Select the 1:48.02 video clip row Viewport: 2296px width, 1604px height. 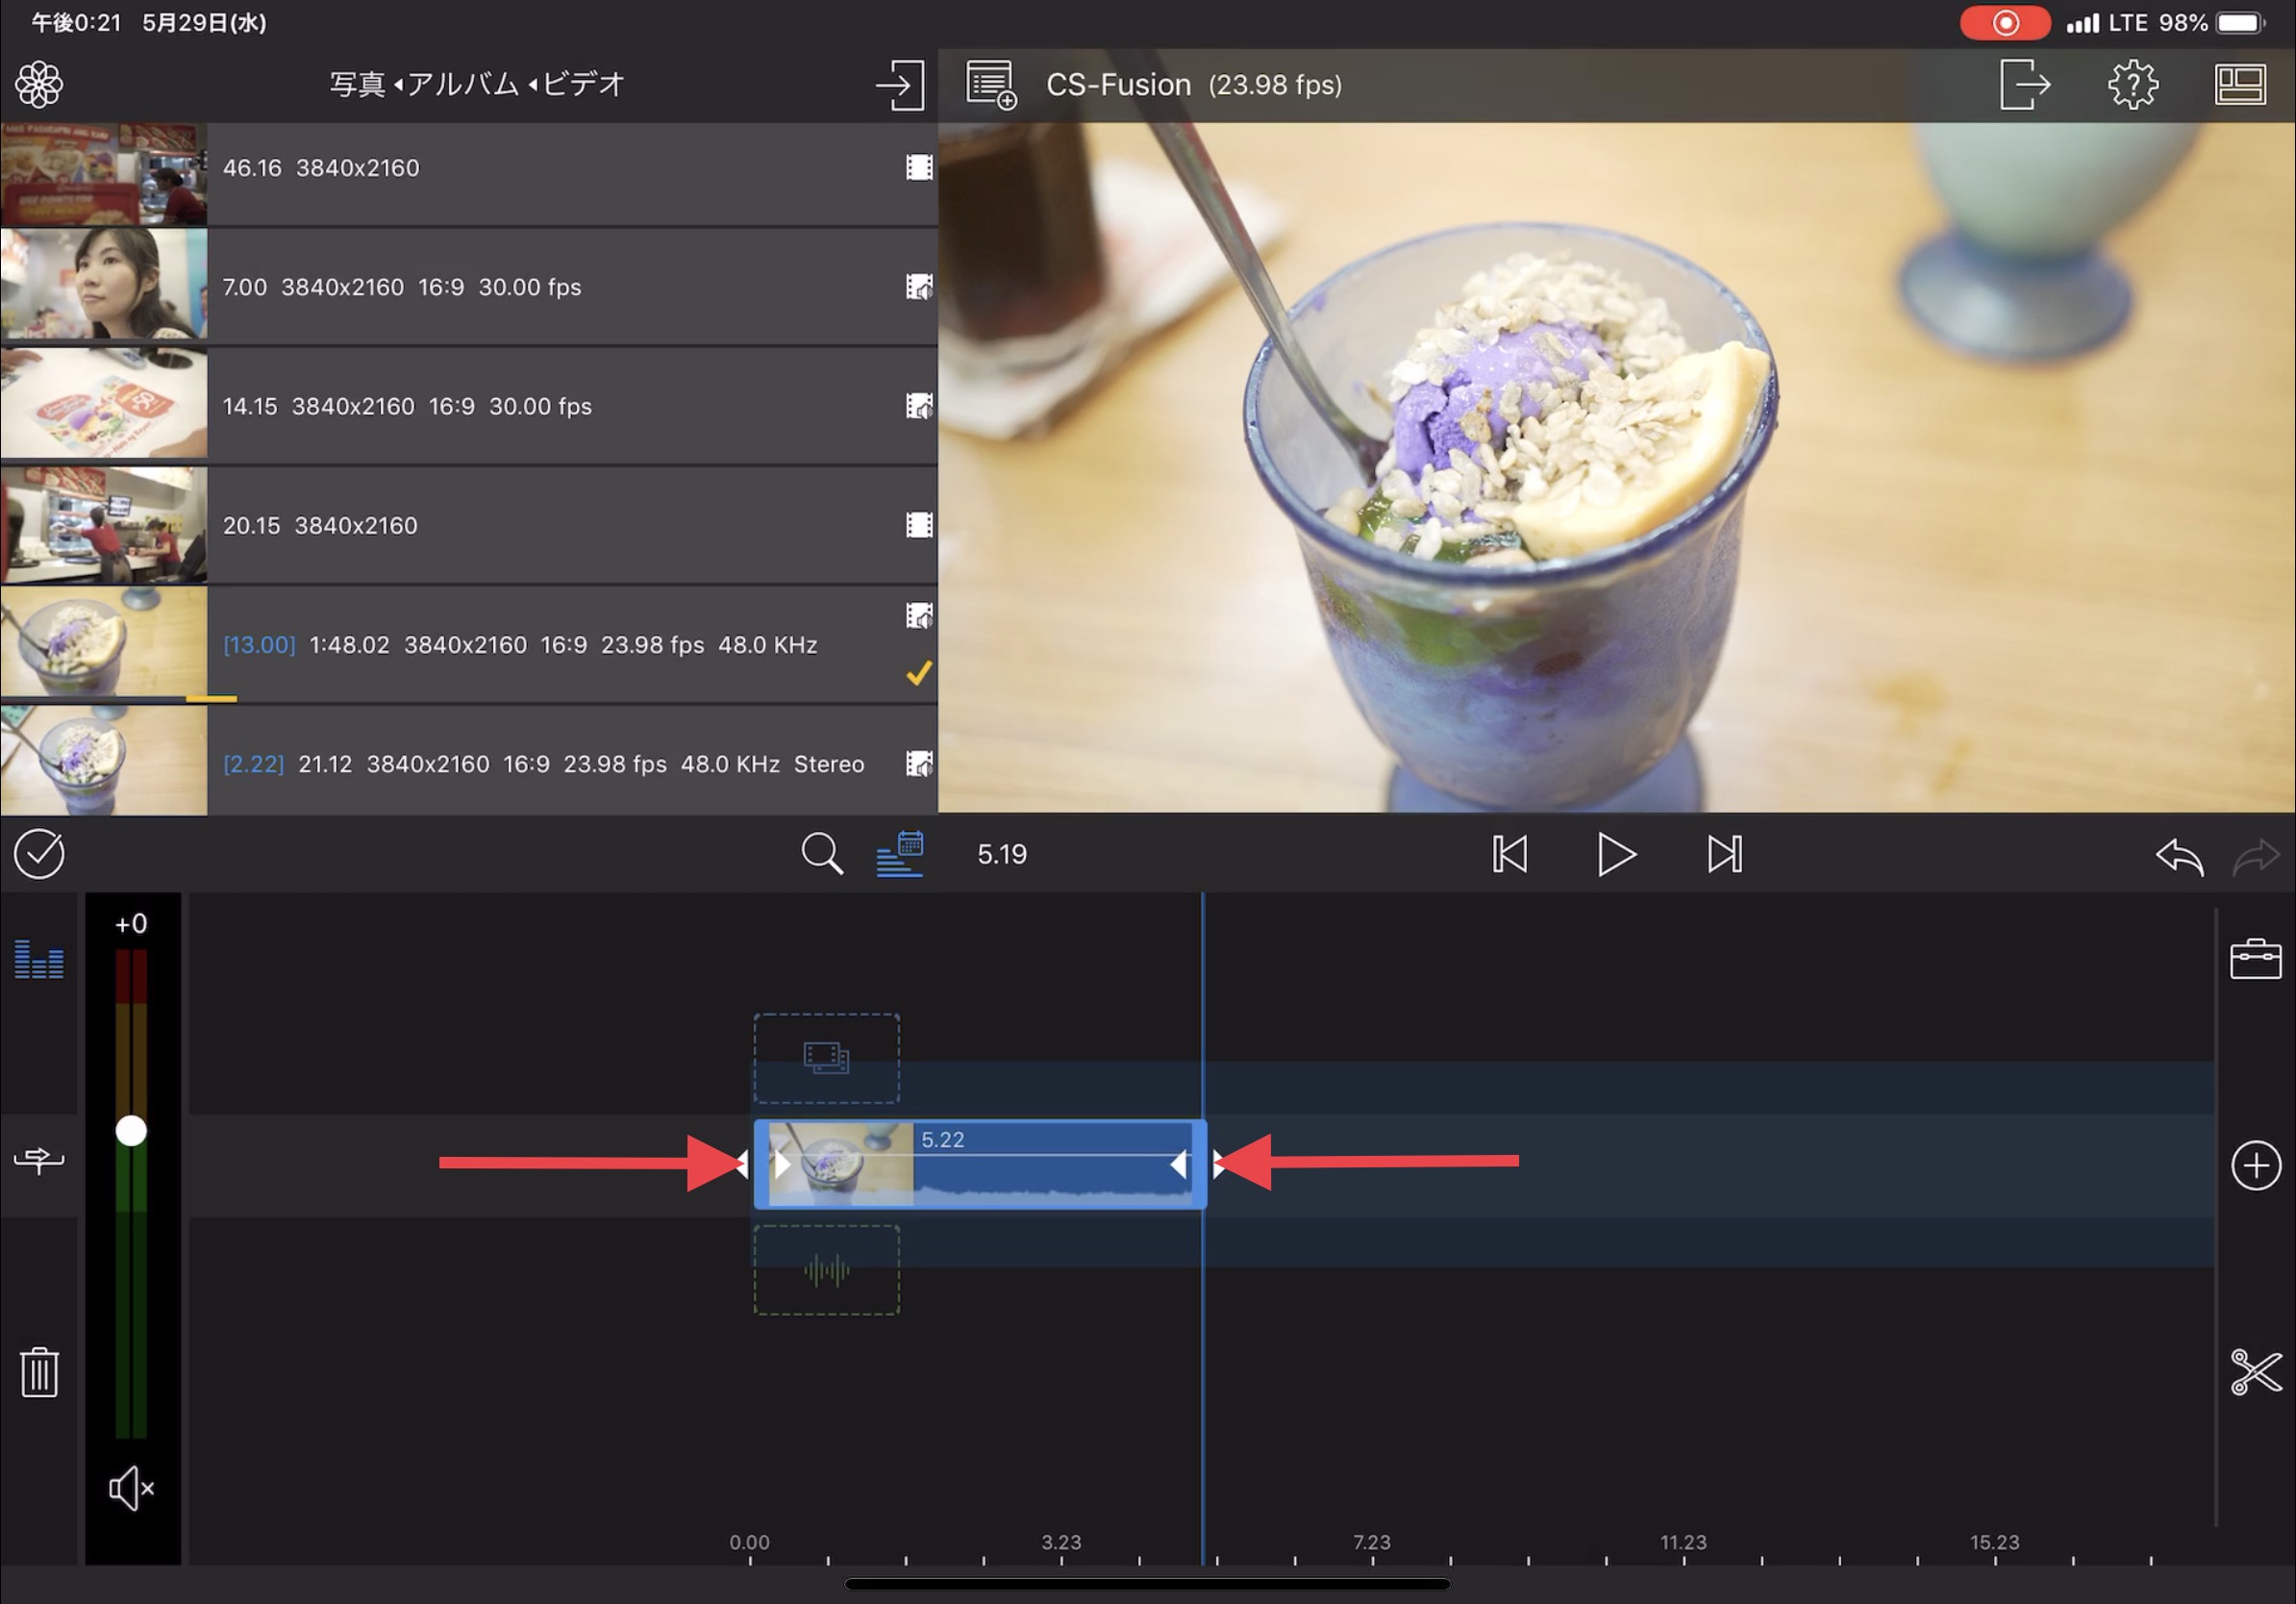click(560, 645)
